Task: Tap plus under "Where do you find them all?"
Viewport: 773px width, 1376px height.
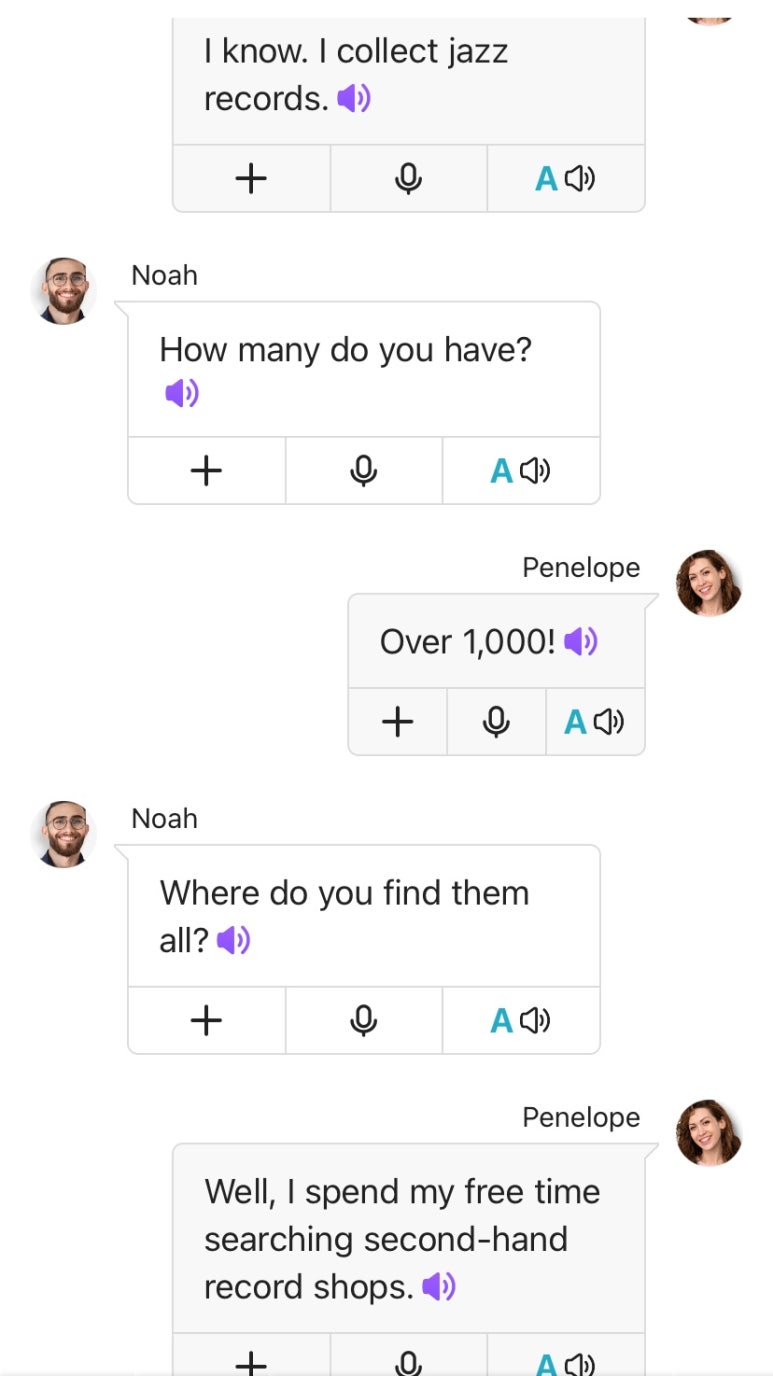Action: coord(206,1020)
